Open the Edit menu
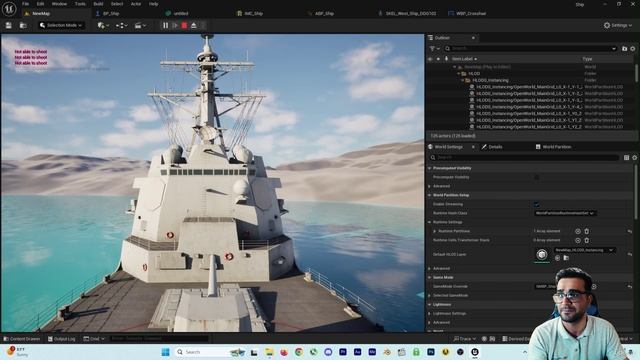The width and height of the screenshot is (640, 360). 40,4
